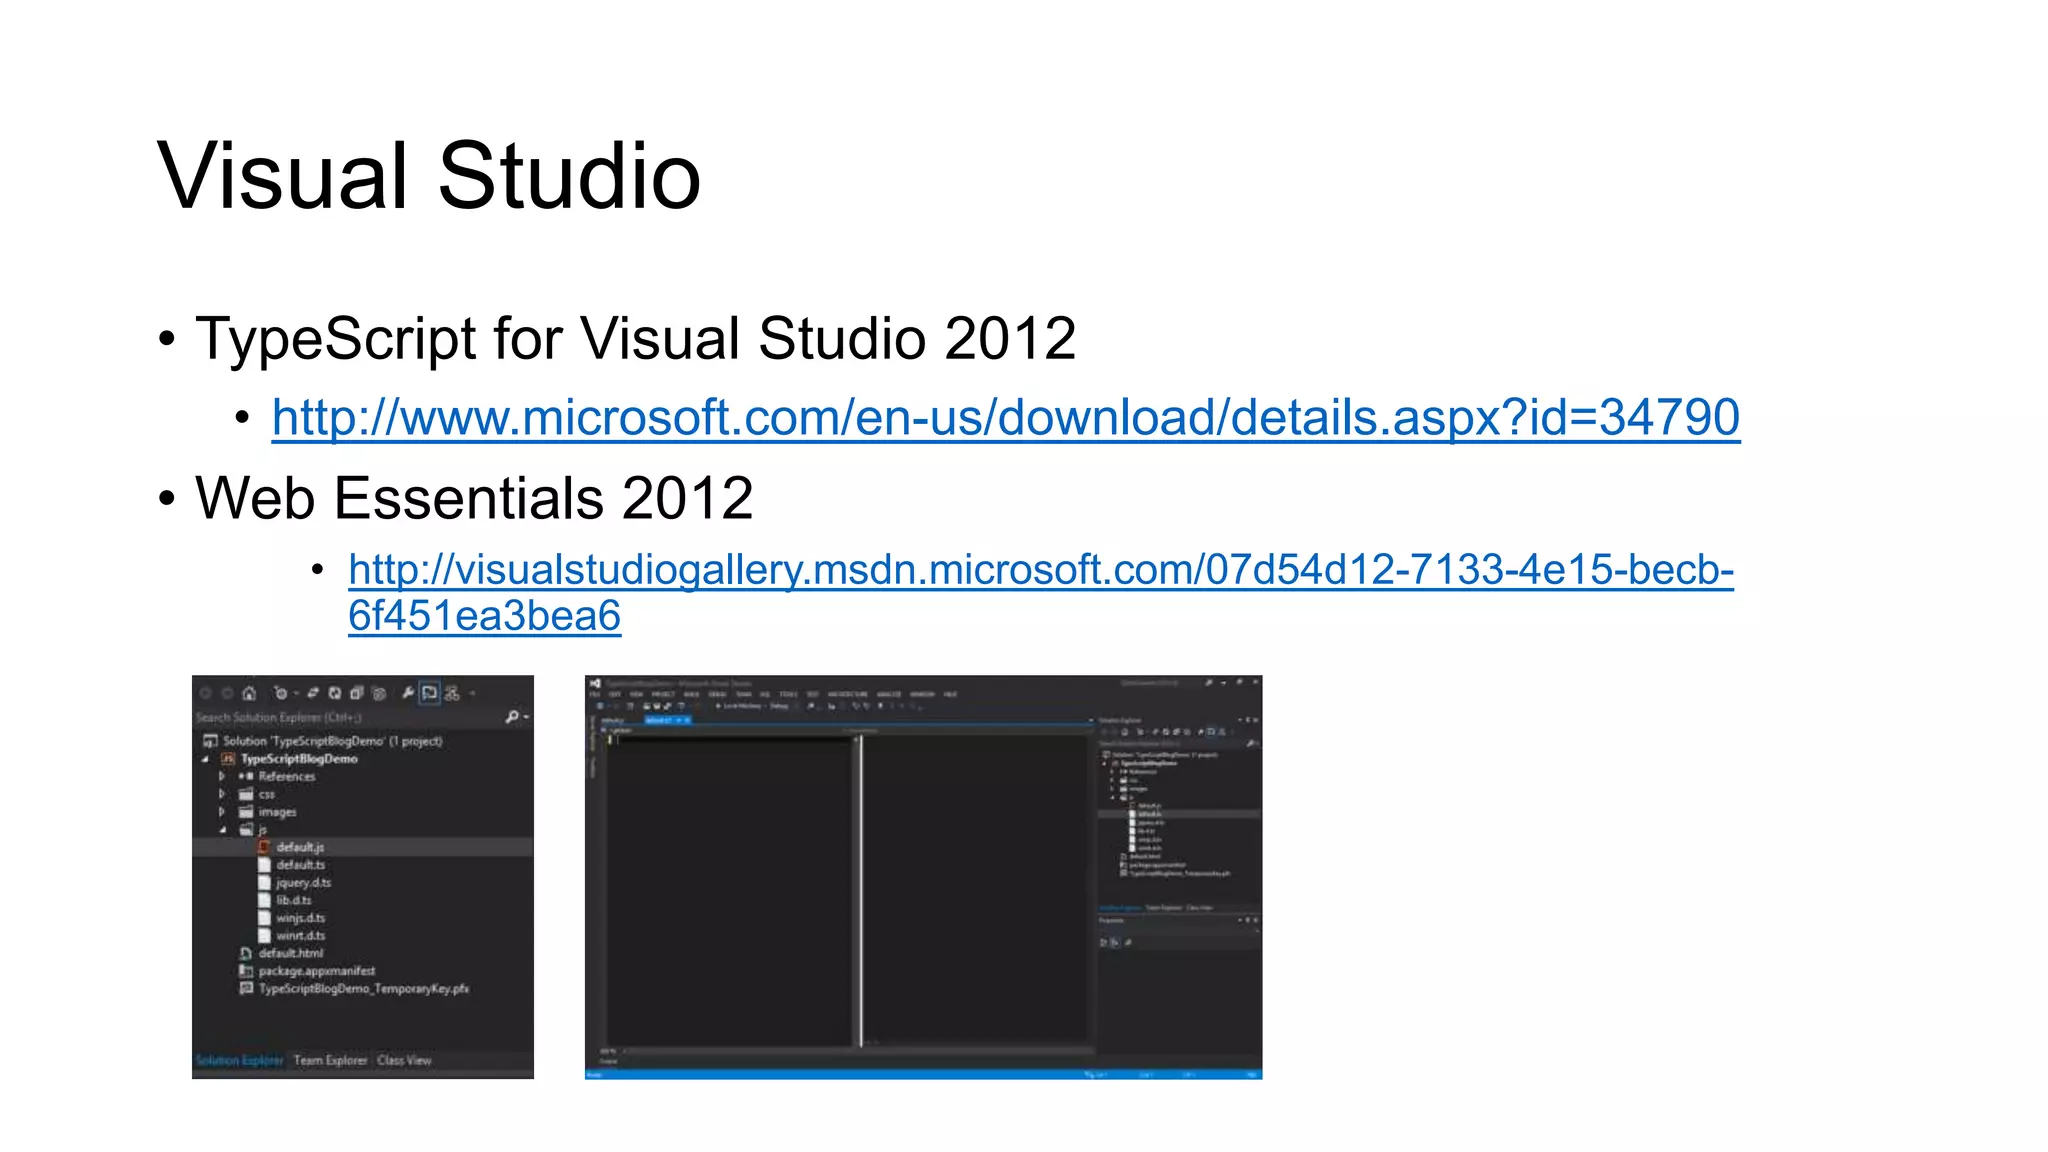Viewport: 2048px width, 1152px height.
Task: Click the TemporaryKey.pfx certificate icon
Action: [x=246, y=988]
